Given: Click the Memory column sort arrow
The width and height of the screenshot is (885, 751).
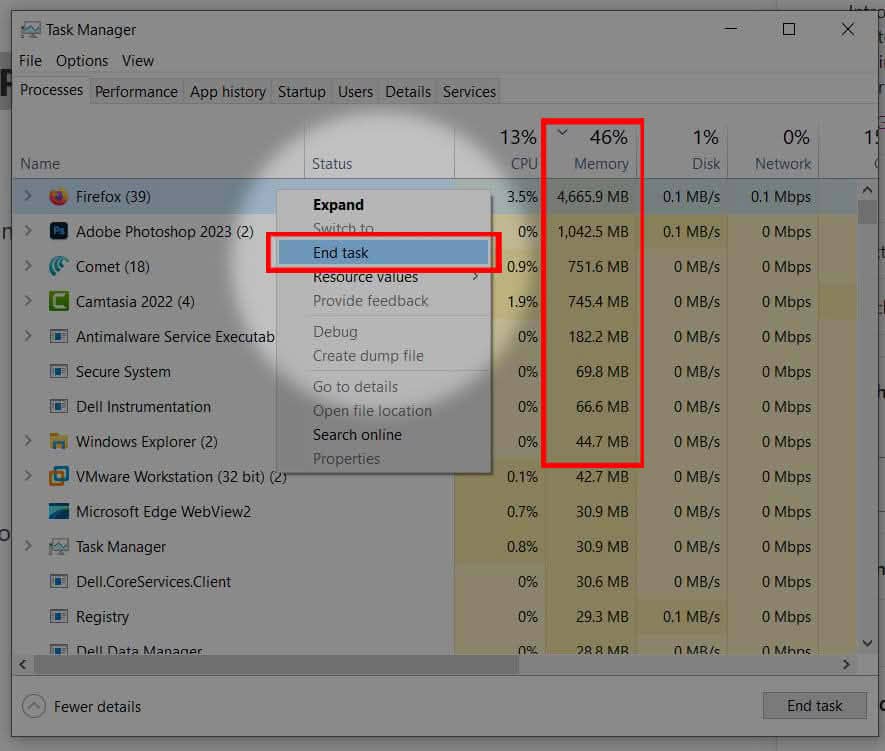Looking at the screenshot, I should coord(563,131).
